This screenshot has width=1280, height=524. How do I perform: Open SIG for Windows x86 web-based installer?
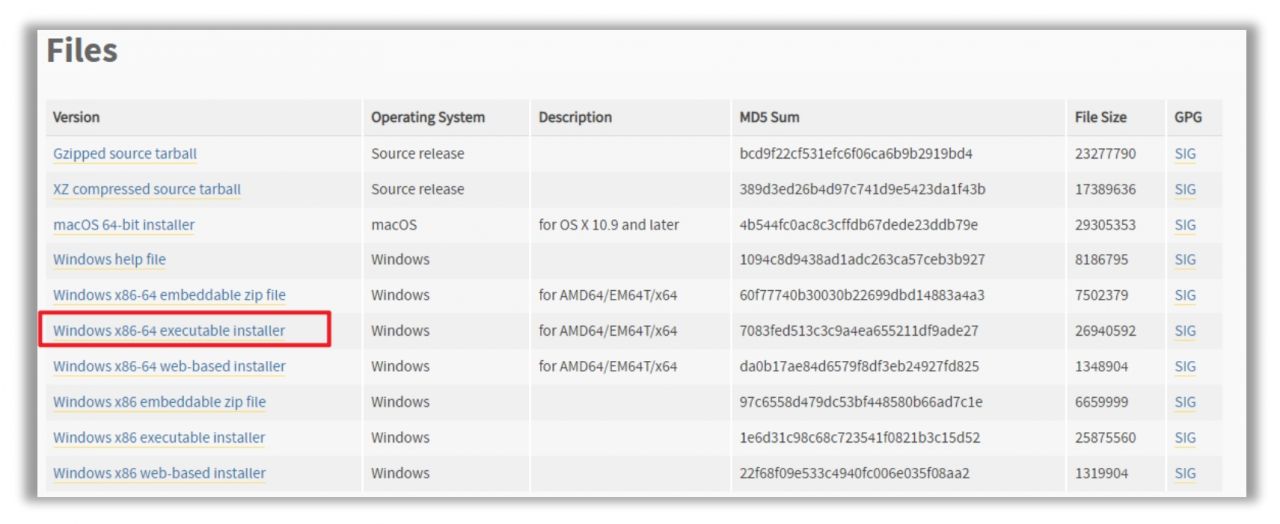click(x=1185, y=473)
